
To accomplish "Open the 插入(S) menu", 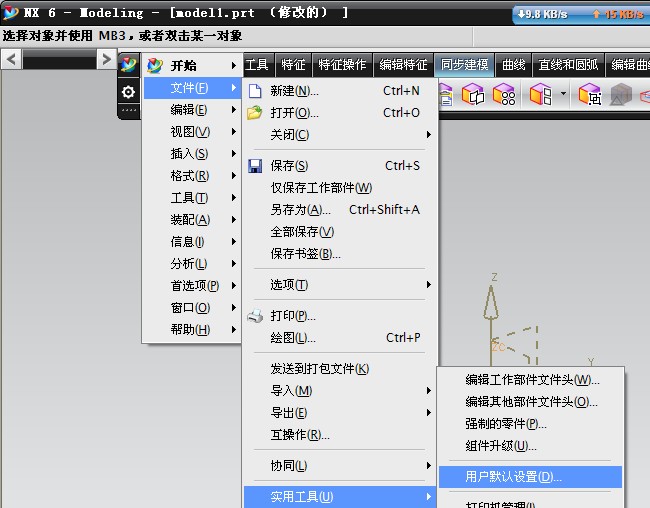I will 192,154.
